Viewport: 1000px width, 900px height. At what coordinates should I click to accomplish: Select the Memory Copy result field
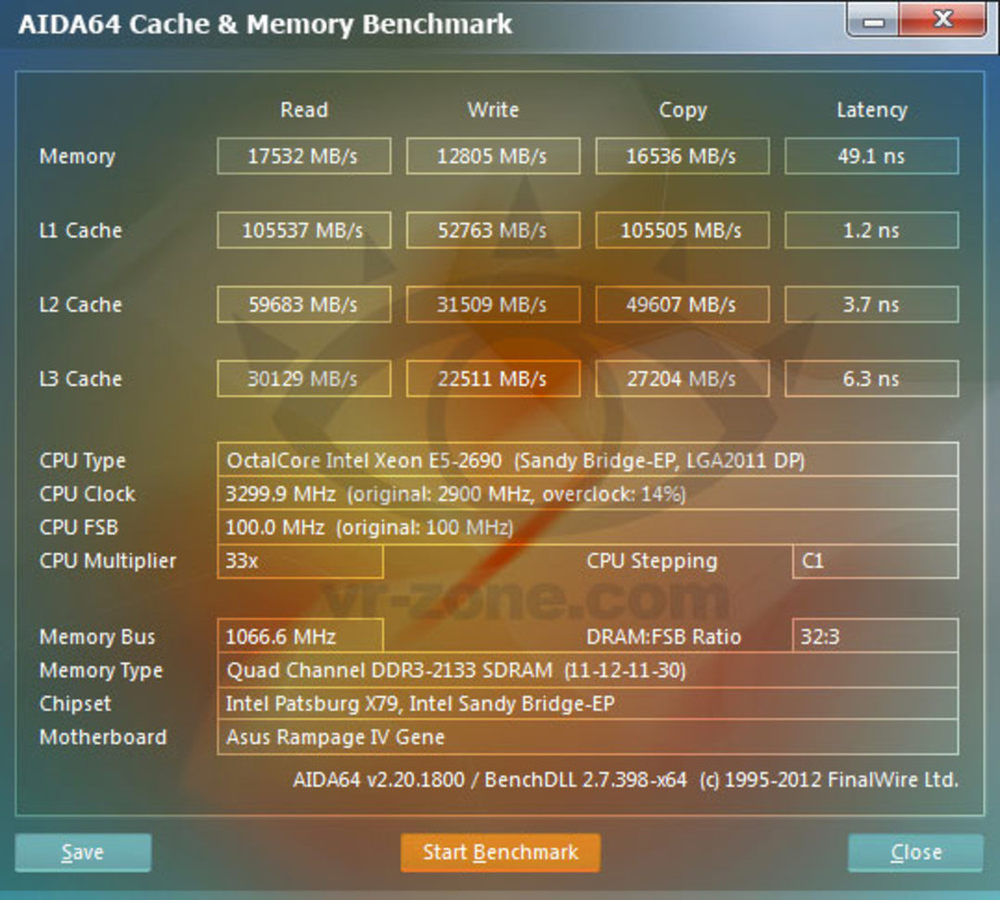click(x=682, y=157)
